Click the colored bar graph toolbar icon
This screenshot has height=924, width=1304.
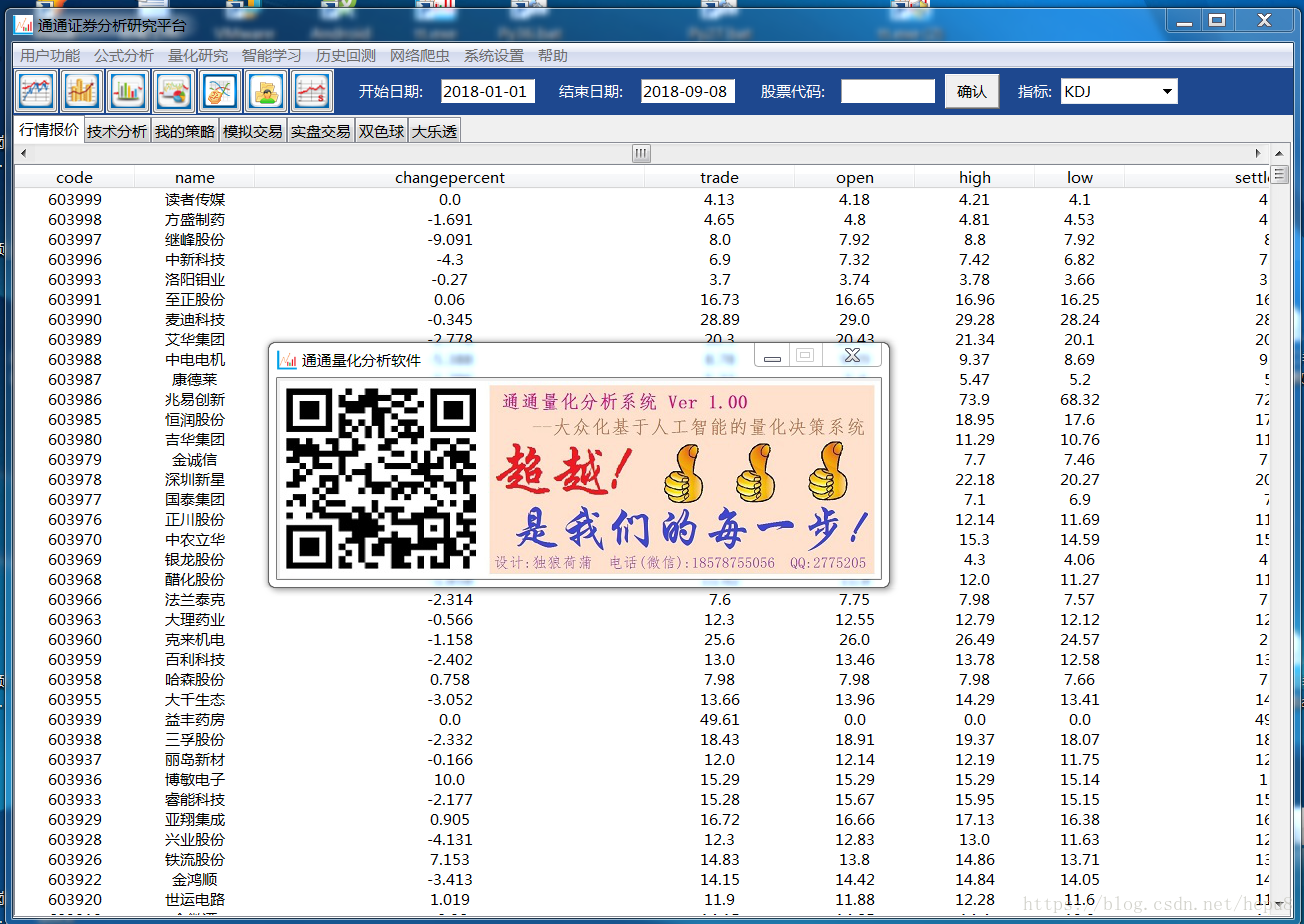coord(128,92)
